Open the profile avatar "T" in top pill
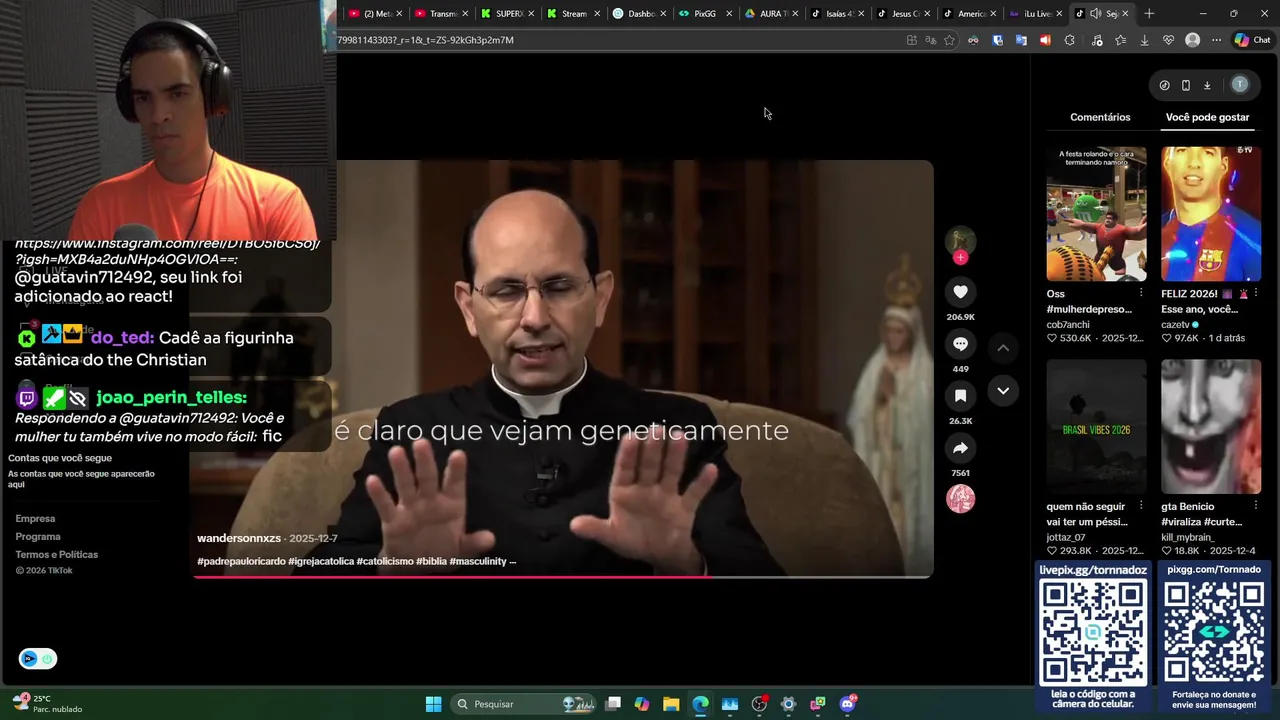 click(1240, 85)
